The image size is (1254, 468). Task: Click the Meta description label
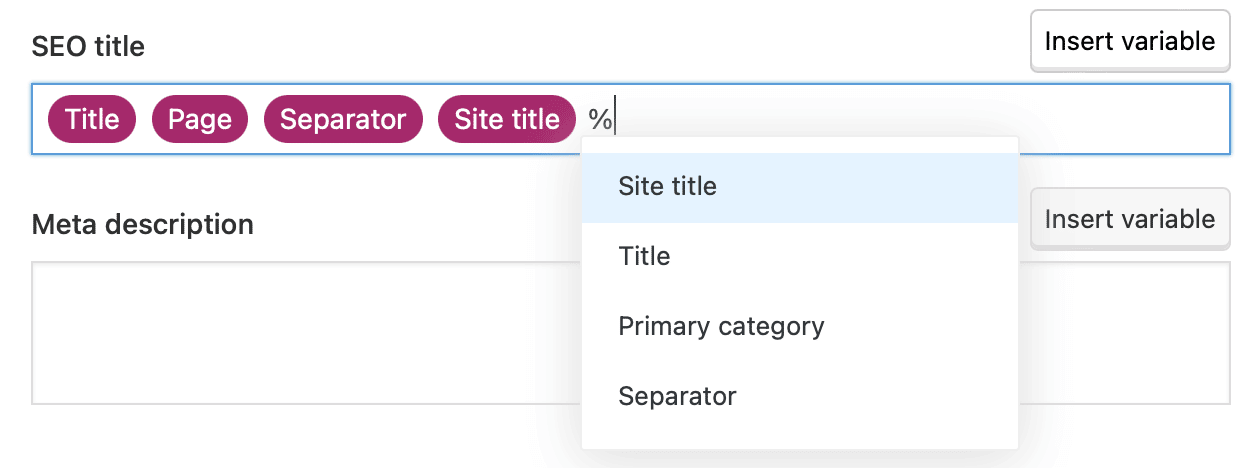[x=142, y=224]
